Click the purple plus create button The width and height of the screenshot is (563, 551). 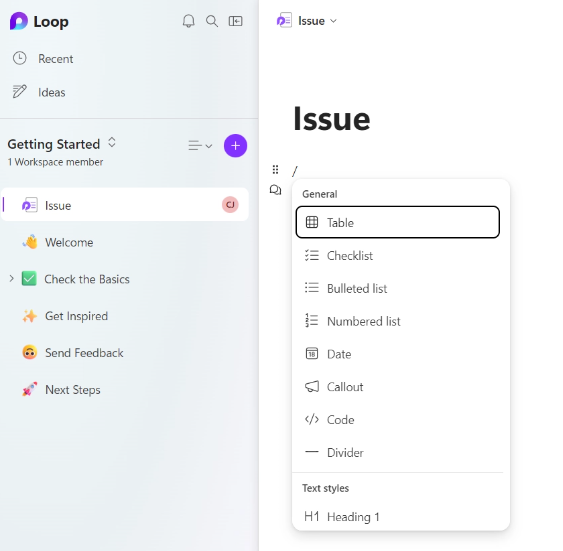[236, 146]
